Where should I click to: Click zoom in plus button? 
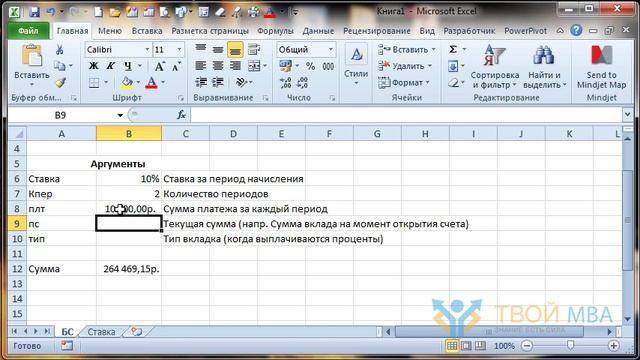tap(613, 346)
